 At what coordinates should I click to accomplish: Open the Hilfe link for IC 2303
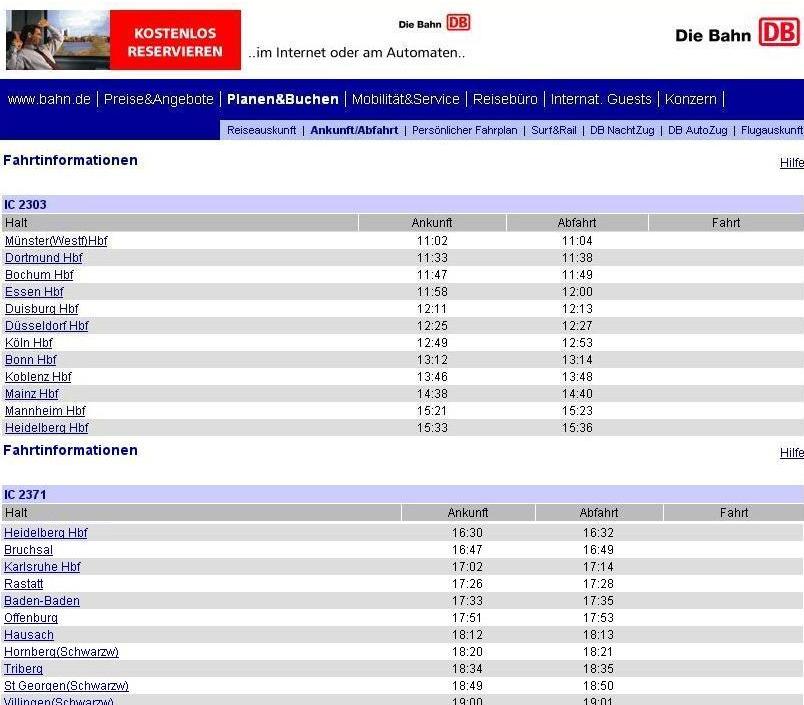(x=791, y=163)
